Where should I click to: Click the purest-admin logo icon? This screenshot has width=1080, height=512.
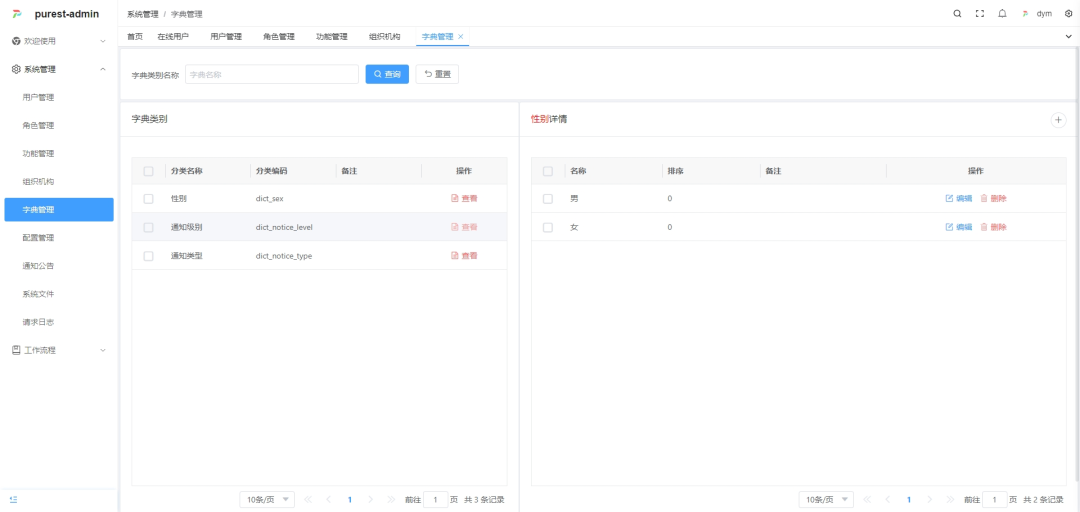click(17, 14)
